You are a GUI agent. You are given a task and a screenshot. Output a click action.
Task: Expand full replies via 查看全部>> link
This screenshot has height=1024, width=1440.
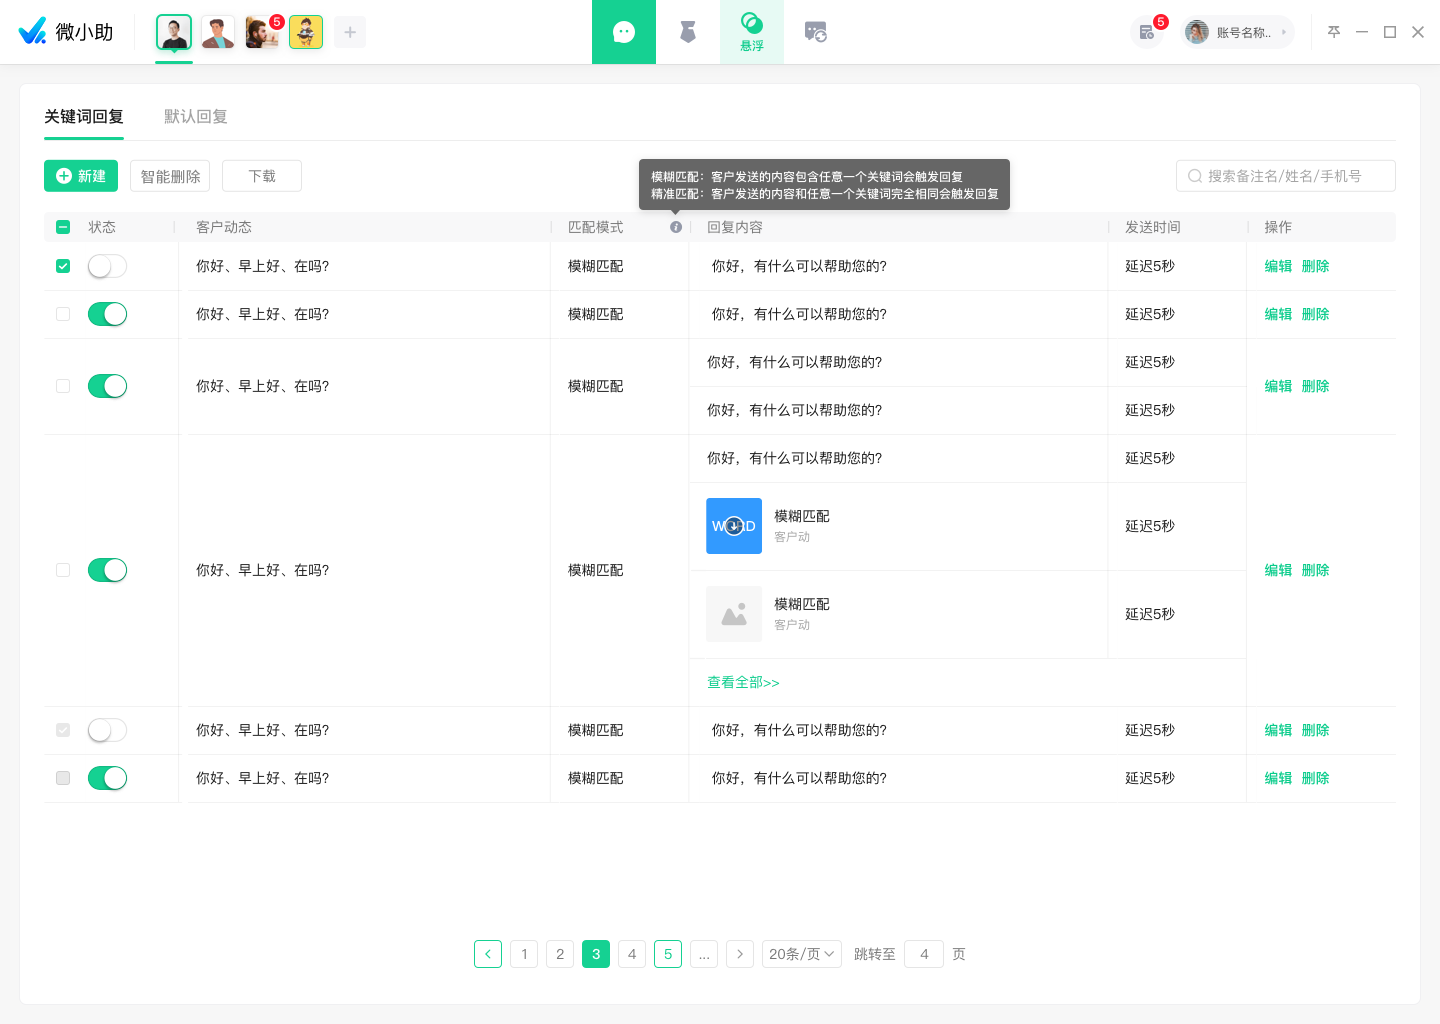(743, 682)
